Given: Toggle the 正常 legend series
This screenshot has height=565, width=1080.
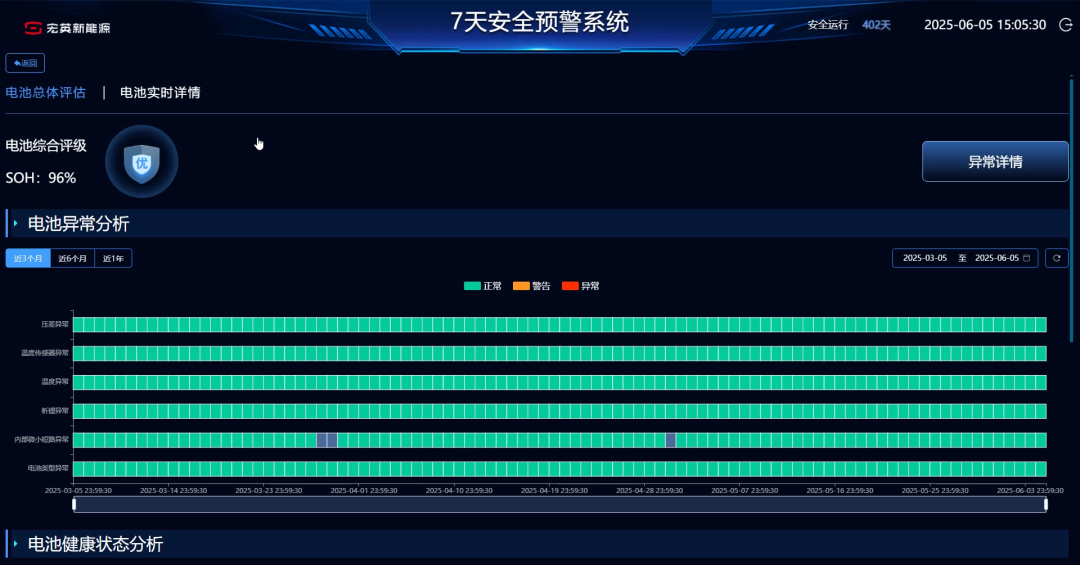Looking at the screenshot, I should 483,286.
